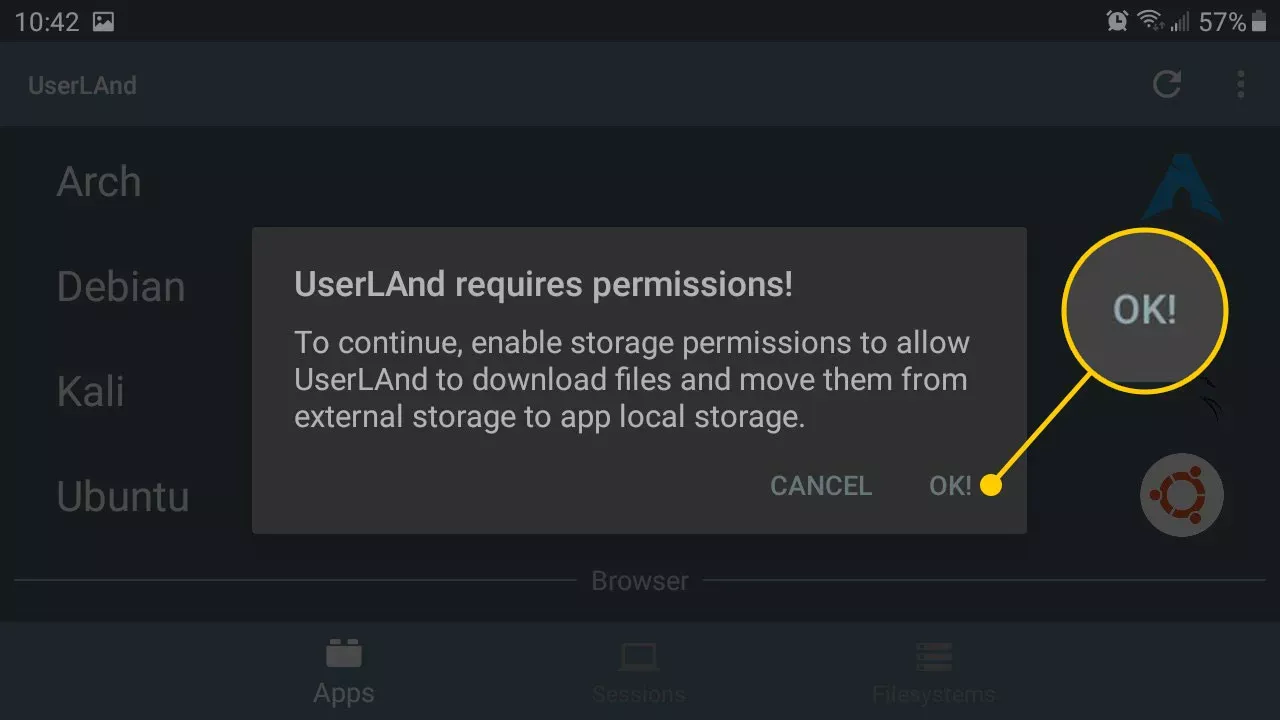Switch to the Filesystems tab
Screen dimensions: 1280x720
point(933,672)
